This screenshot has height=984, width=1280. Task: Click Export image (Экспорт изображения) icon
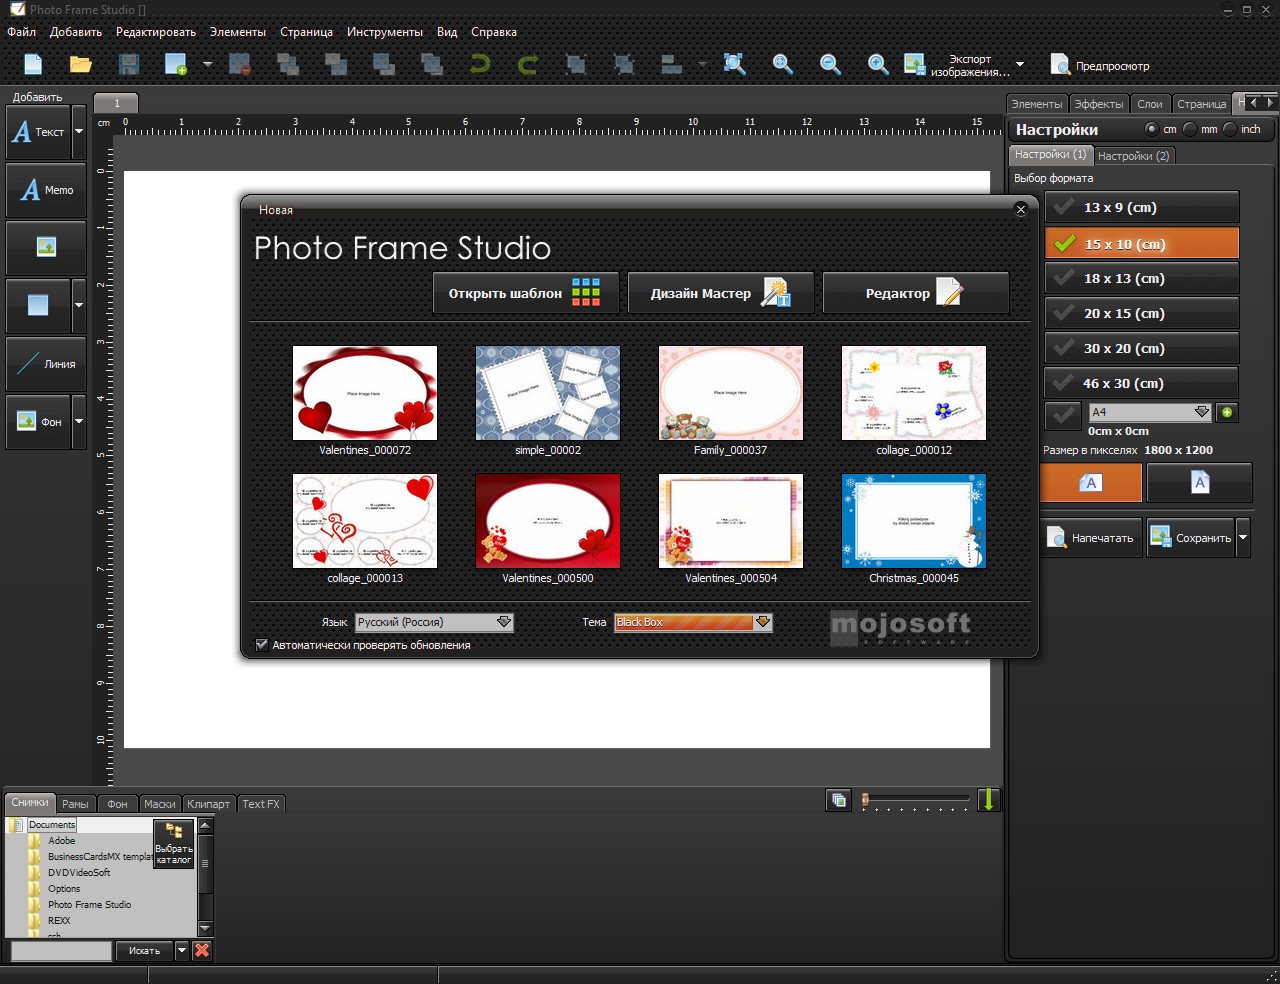(x=915, y=64)
